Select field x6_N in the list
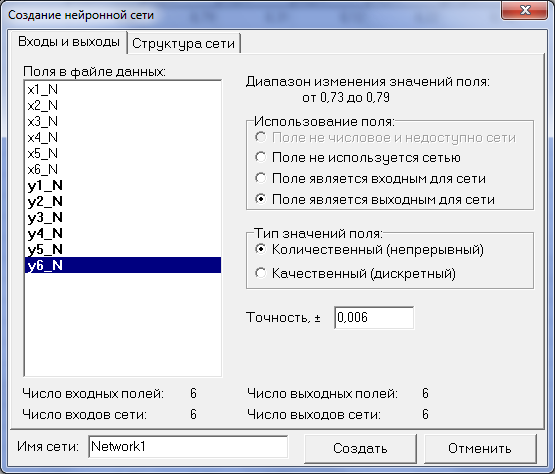 pyautogui.click(x=123, y=169)
